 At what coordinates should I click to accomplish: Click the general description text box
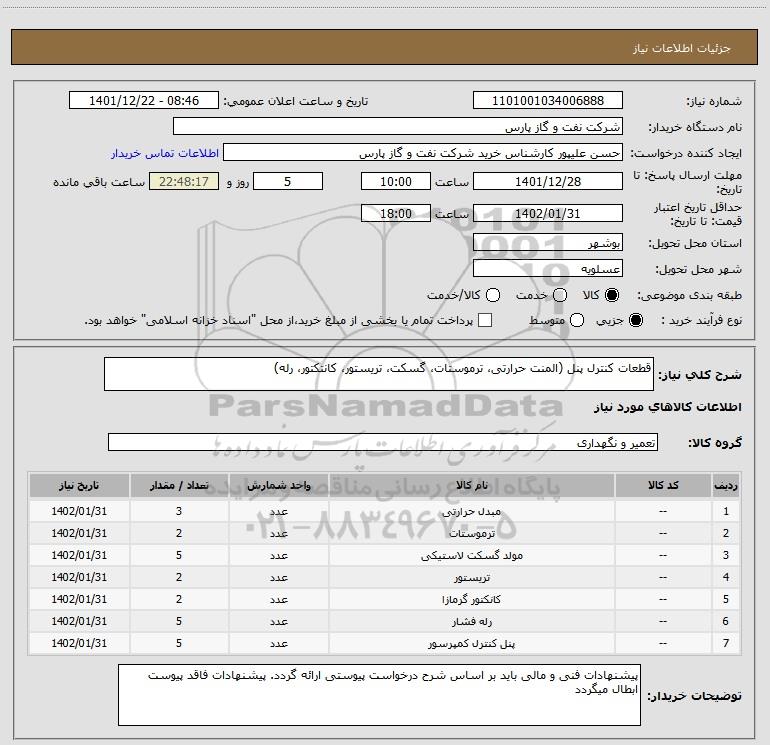[x=379, y=374]
